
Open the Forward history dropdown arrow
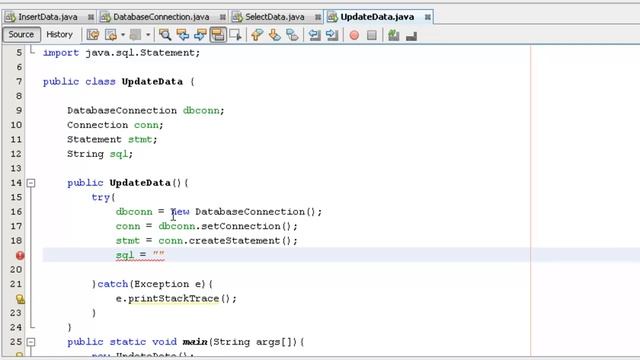coord(148,35)
